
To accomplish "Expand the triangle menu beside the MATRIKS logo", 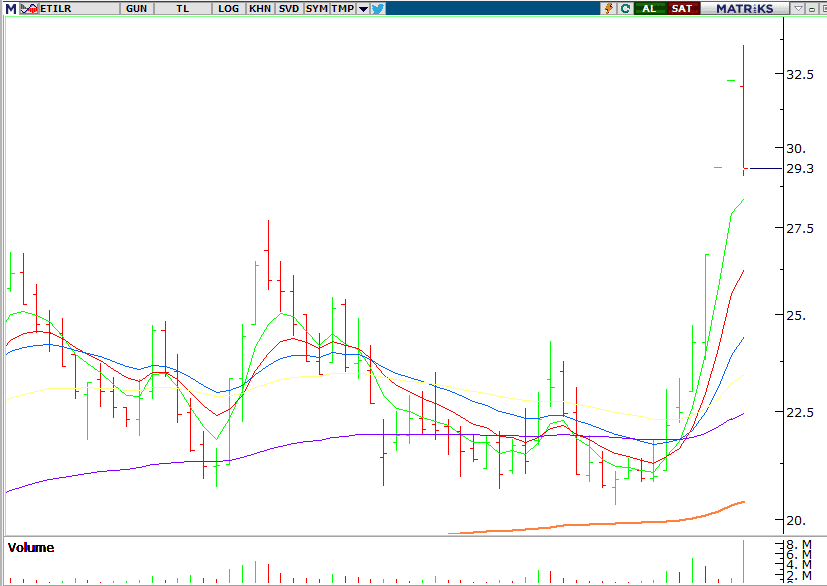I will pyautogui.click(x=798, y=8).
